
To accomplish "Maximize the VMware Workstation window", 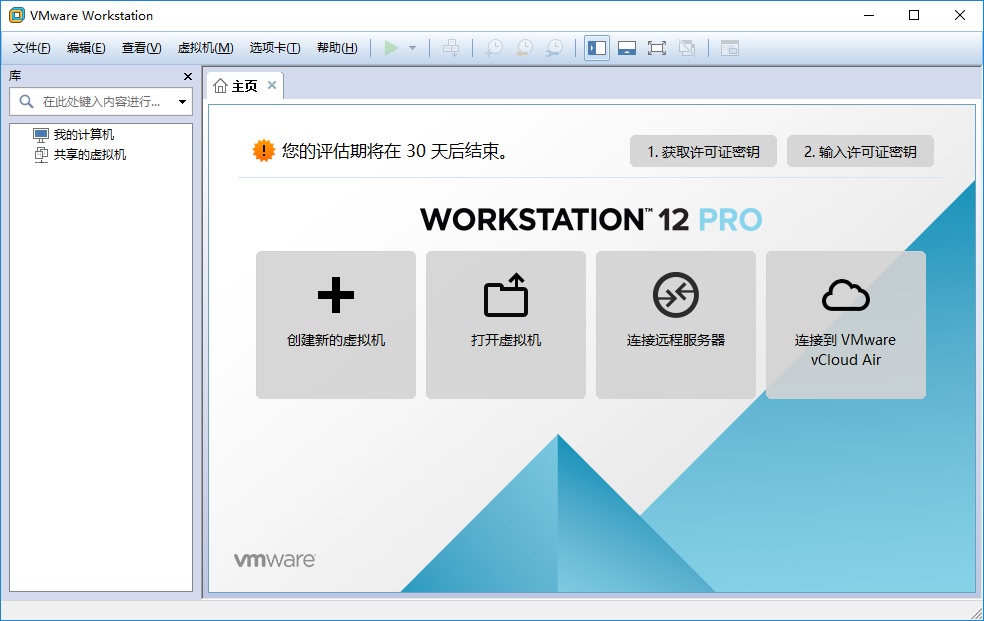I will point(914,15).
